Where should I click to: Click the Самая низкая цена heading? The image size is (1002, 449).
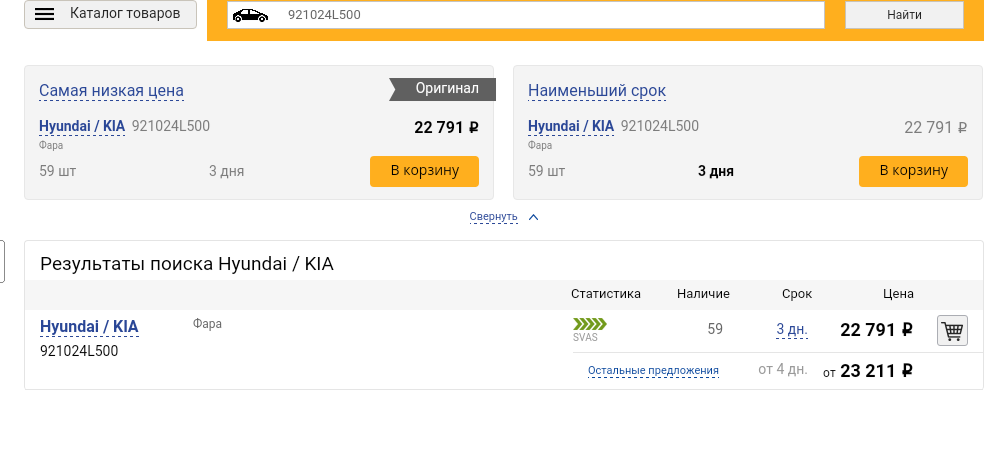[111, 91]
